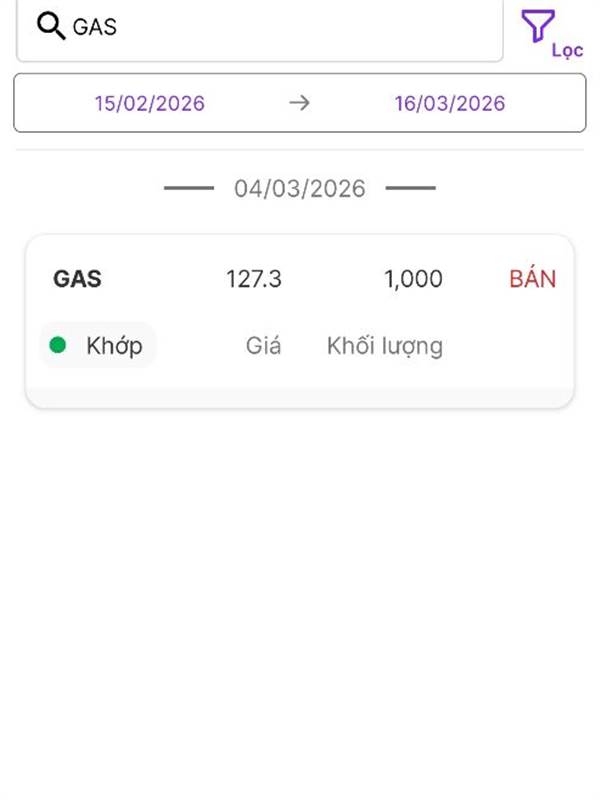Screen dimensions: 600x800
Task: Focus the search field containing GAS
Action: [280, 27]
